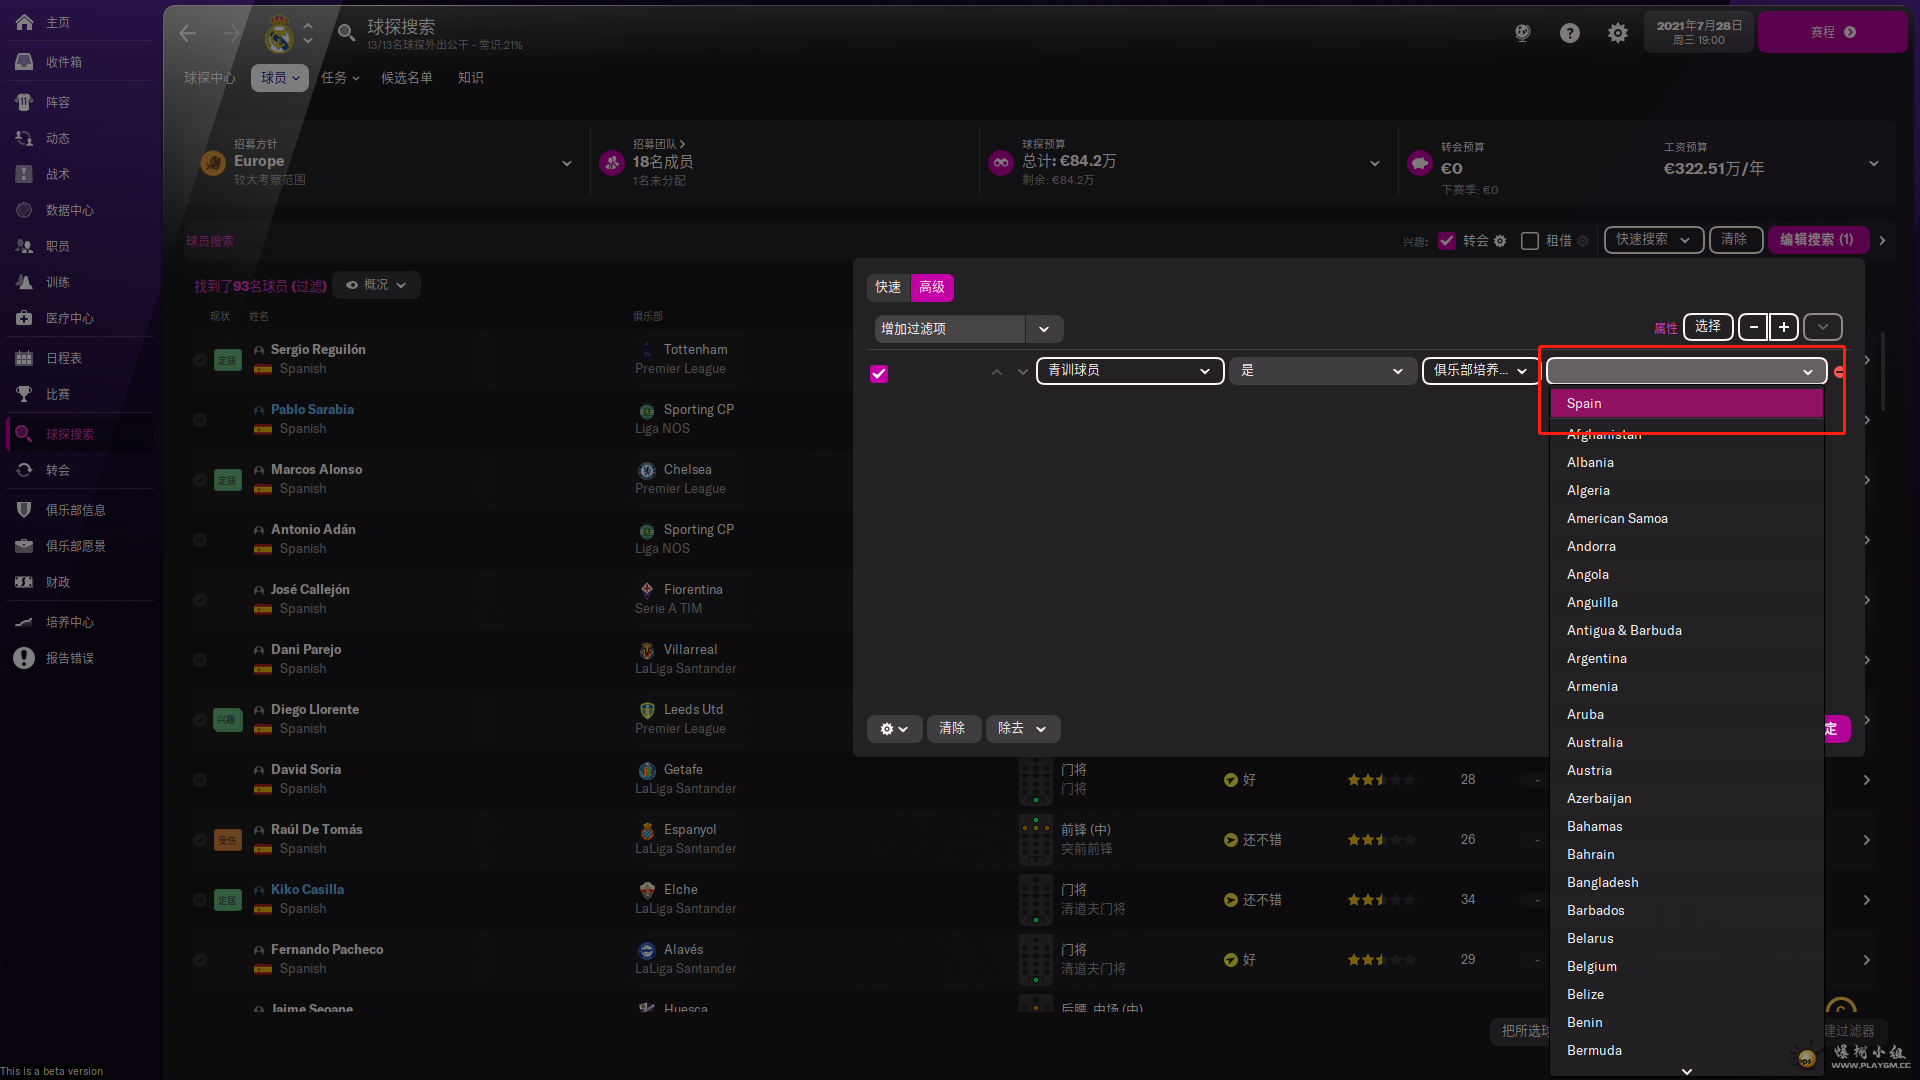Open the 收件箱 inbox icon
The image size is (1920, 1080).
[x=24, y=62]
